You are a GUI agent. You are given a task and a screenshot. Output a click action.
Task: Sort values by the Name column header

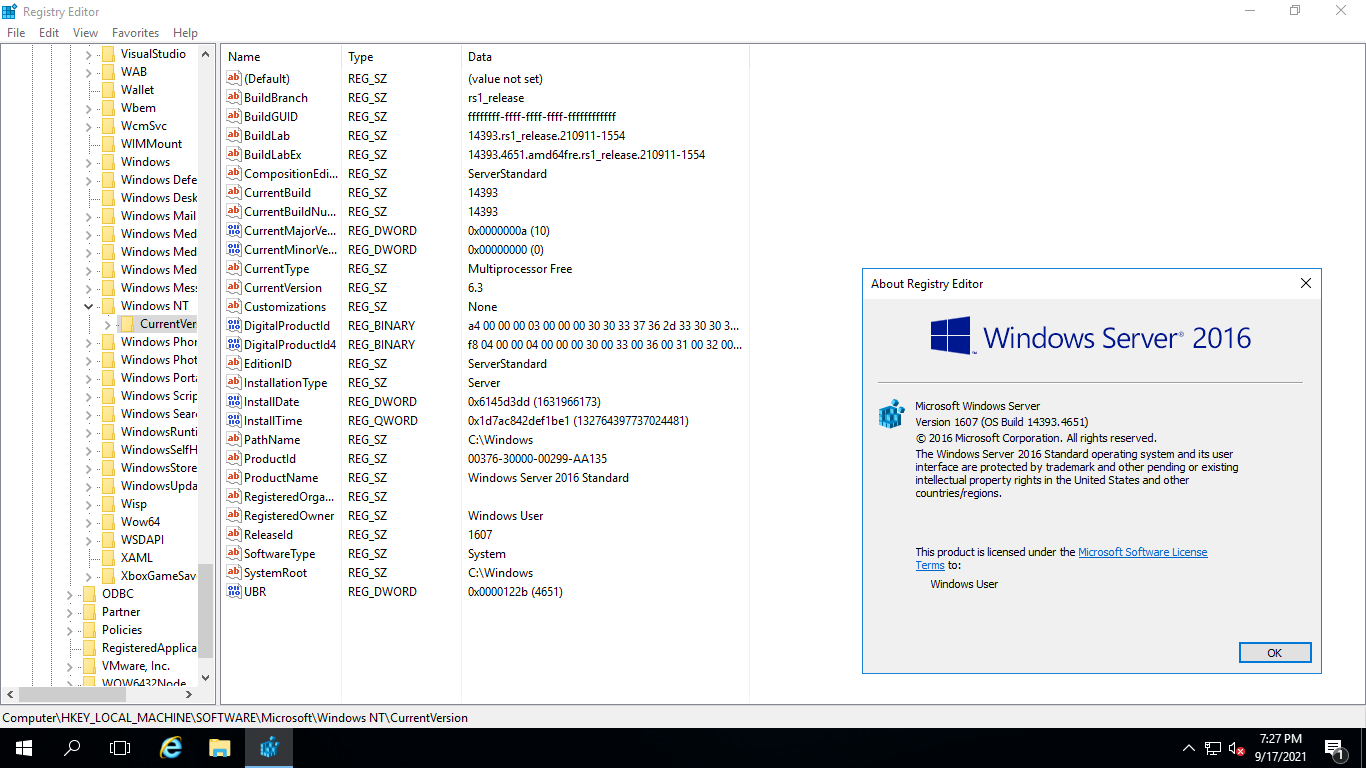pyautogui.click(x=281, y=57)
